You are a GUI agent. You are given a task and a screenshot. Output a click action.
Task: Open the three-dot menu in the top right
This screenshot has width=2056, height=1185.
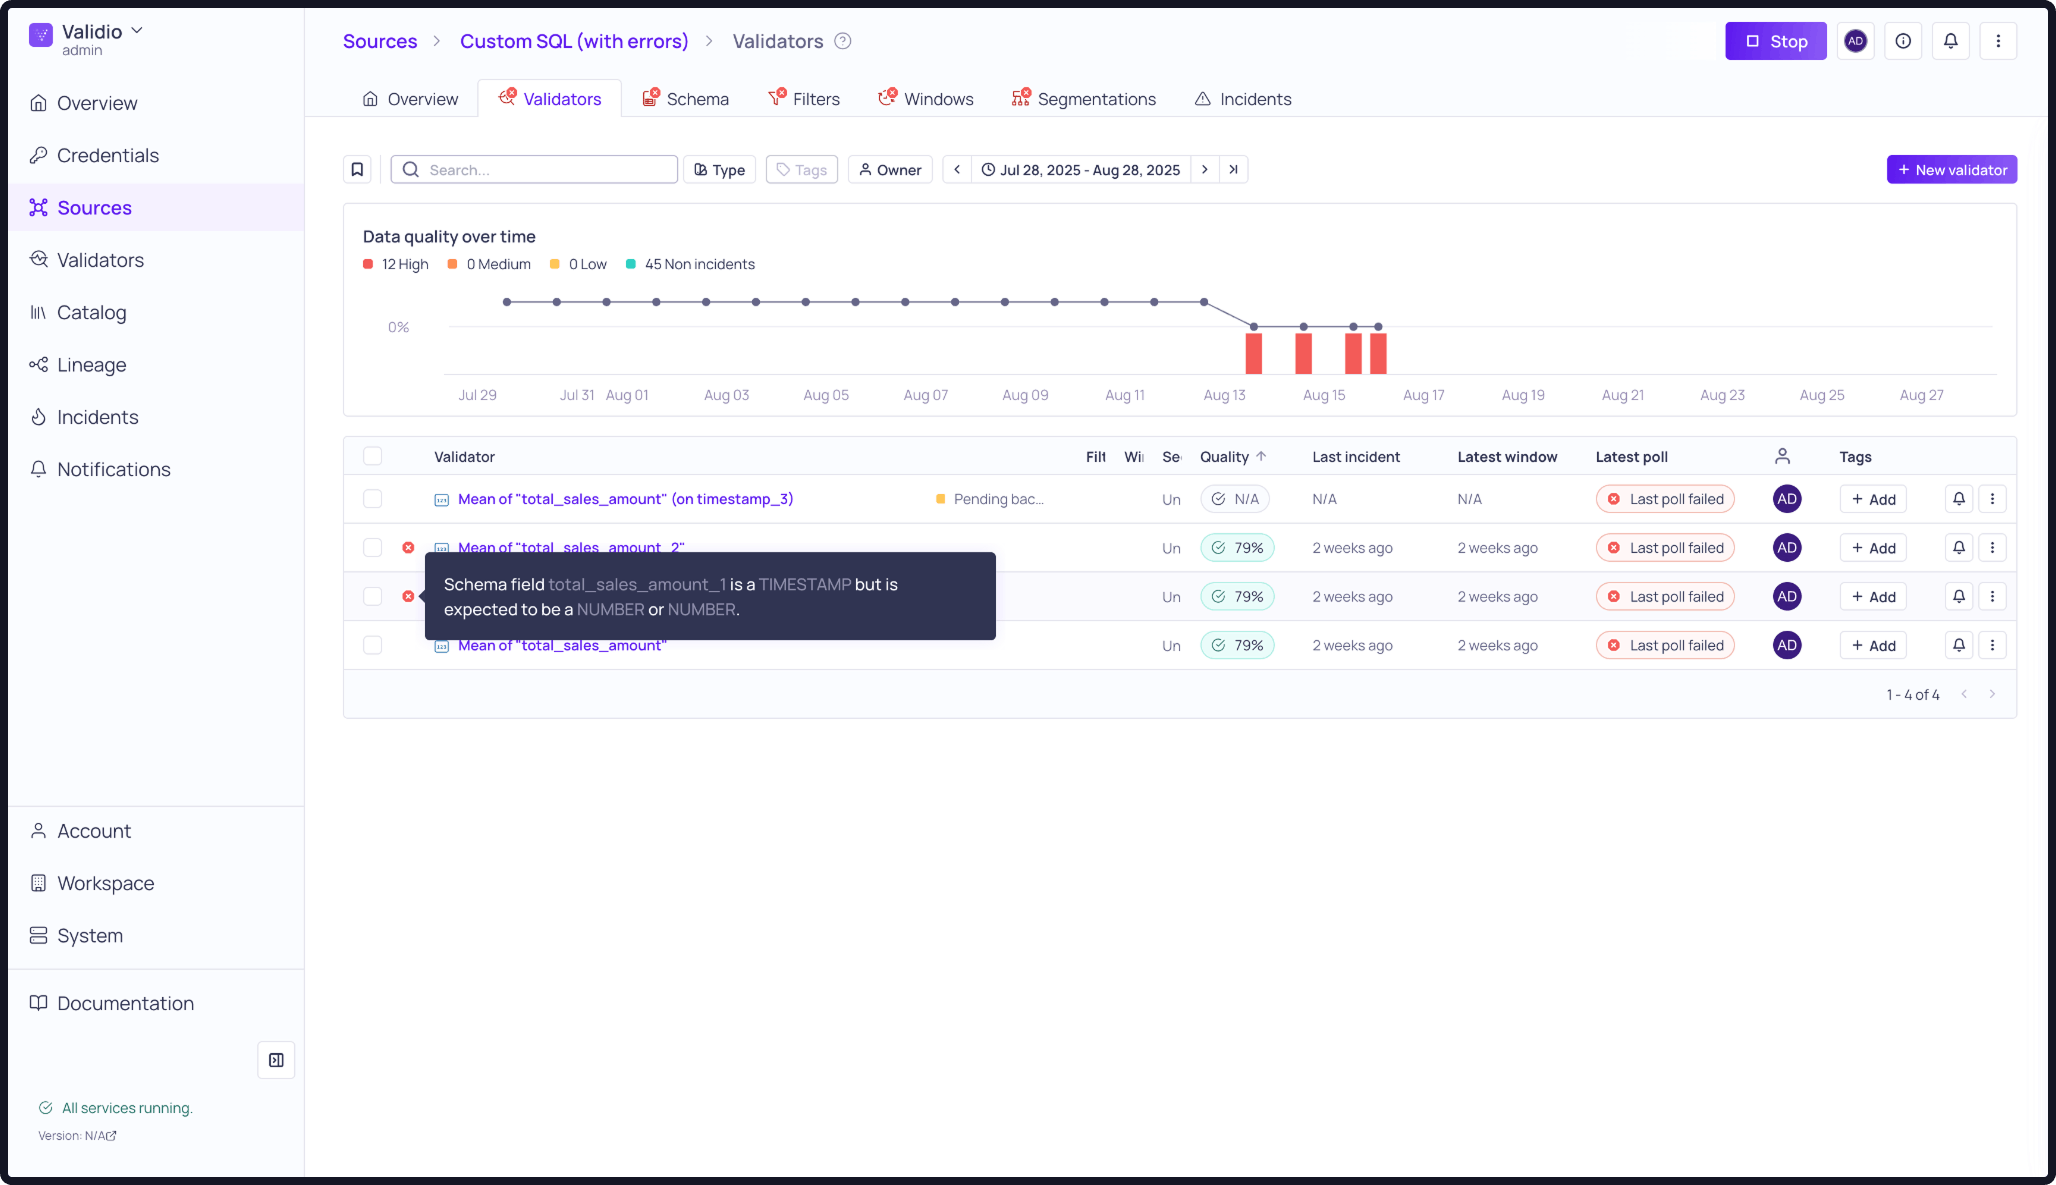tap(1998, 41)
